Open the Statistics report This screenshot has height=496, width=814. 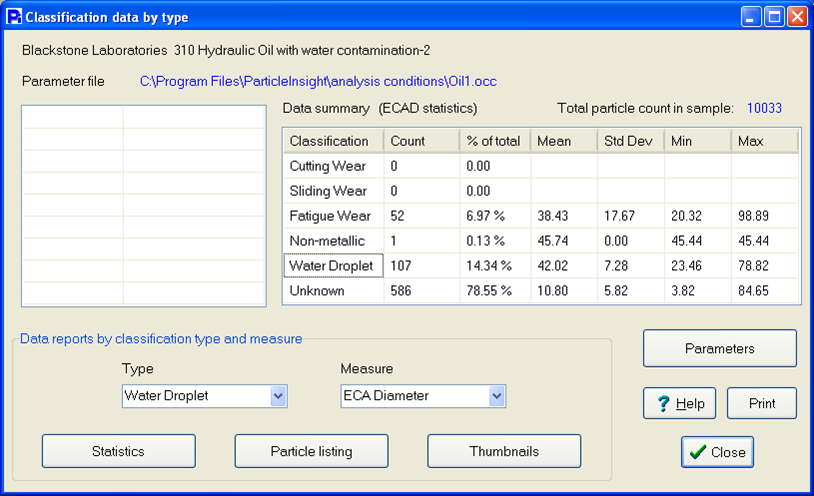click(x=118, y=451)
